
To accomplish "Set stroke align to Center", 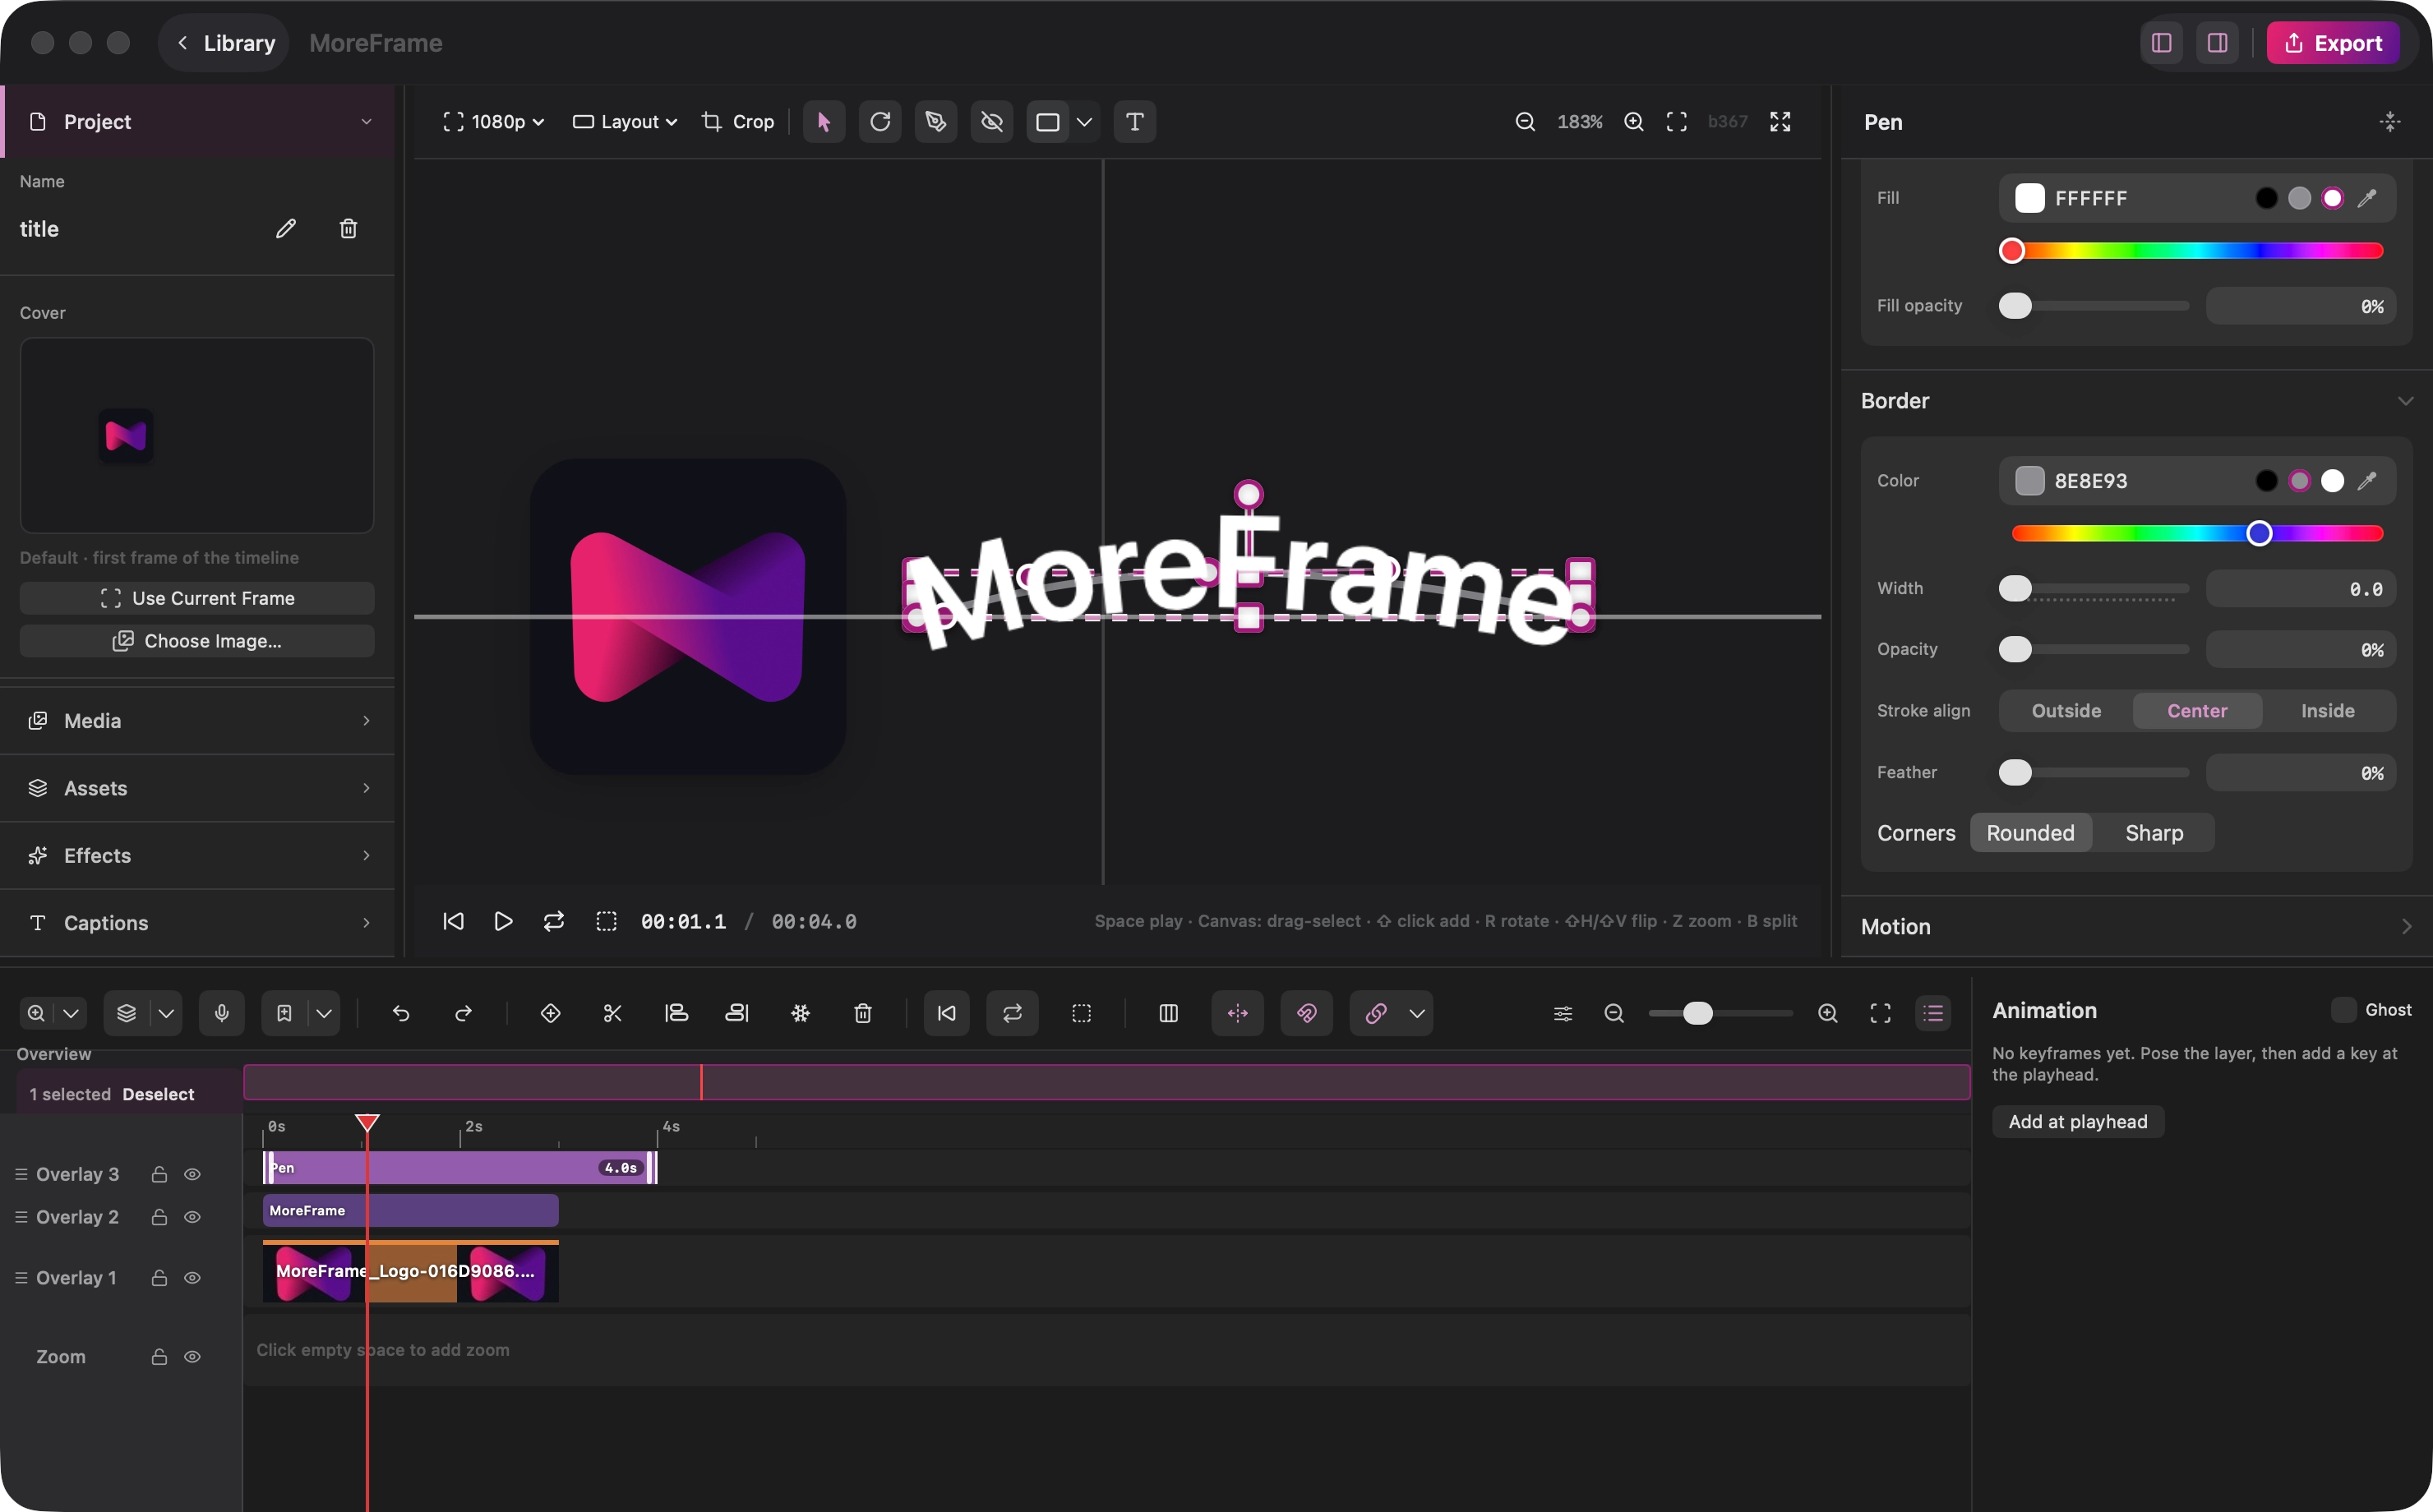I will tap(2197, 711).
